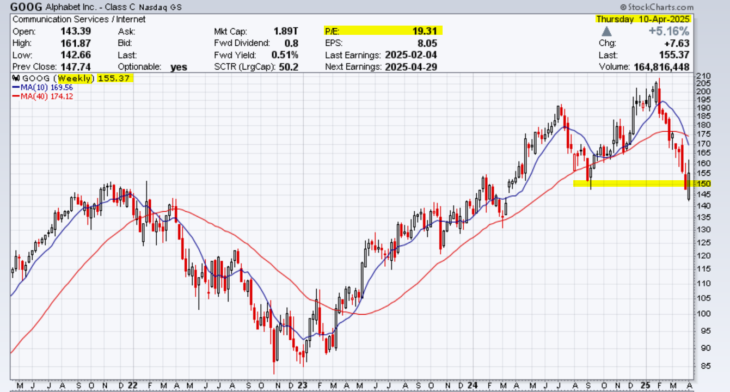
Task: Click the year '22' on time axis
Action: (x=133, y=385)
